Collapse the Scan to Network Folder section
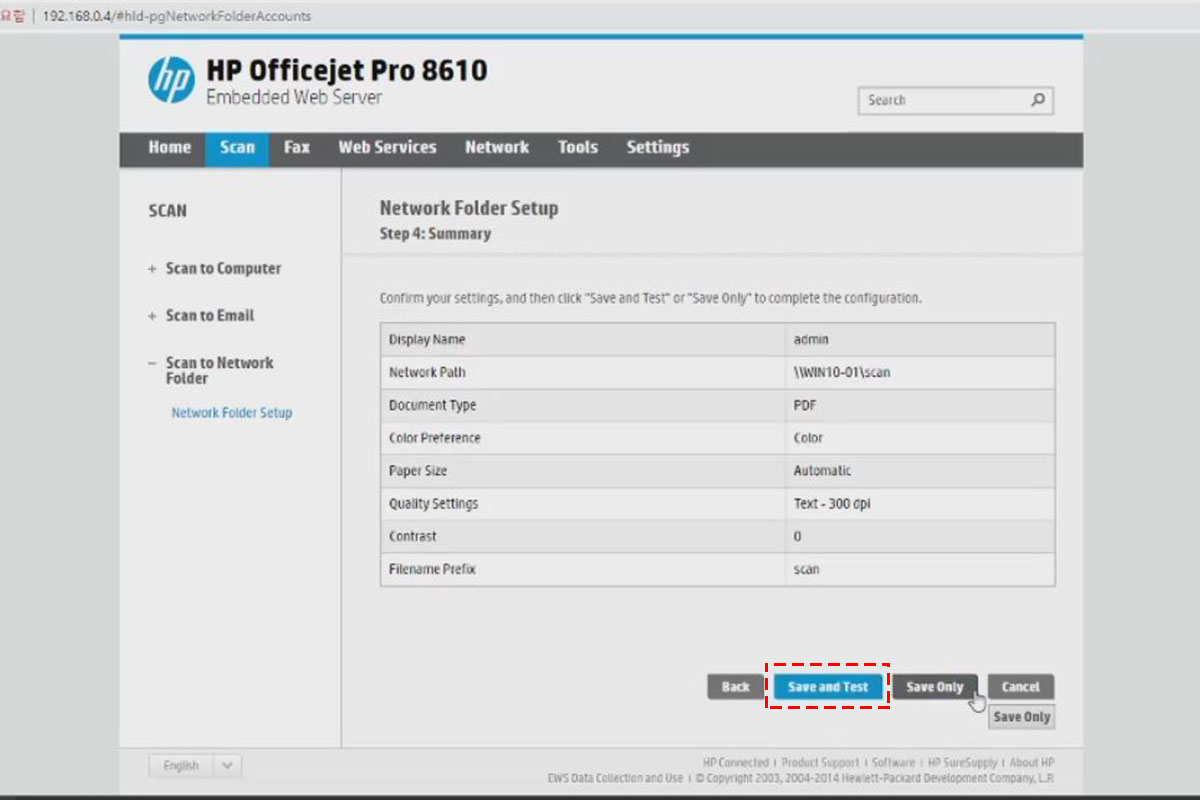Viewport: 1200px width, 800px height. click(x=210, y=370)
